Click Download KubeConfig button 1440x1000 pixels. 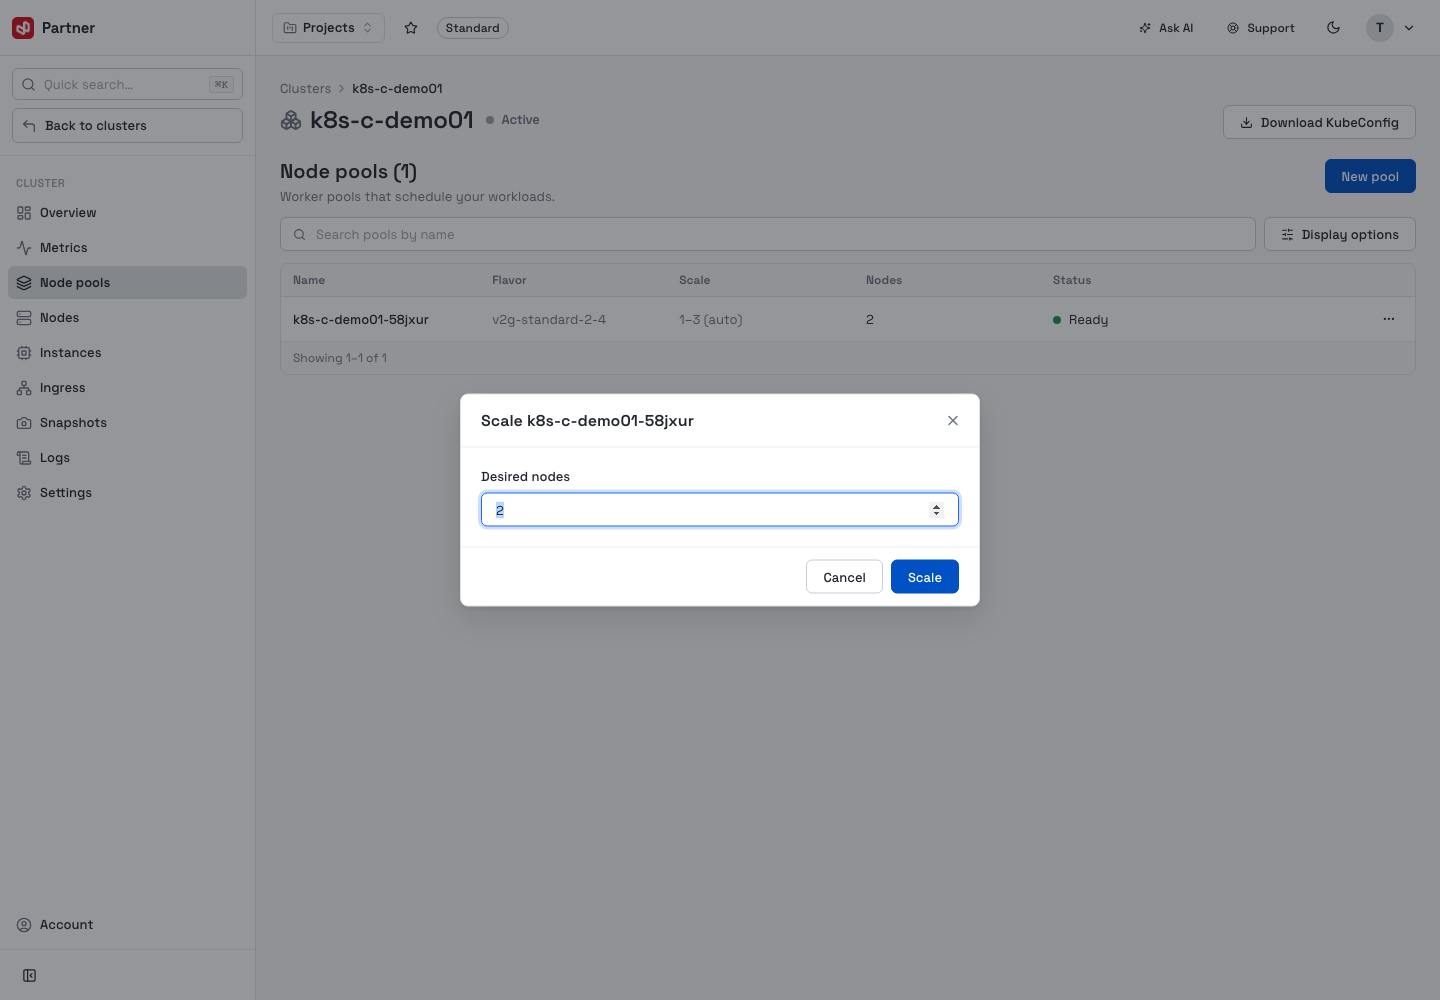point(1319,122)
